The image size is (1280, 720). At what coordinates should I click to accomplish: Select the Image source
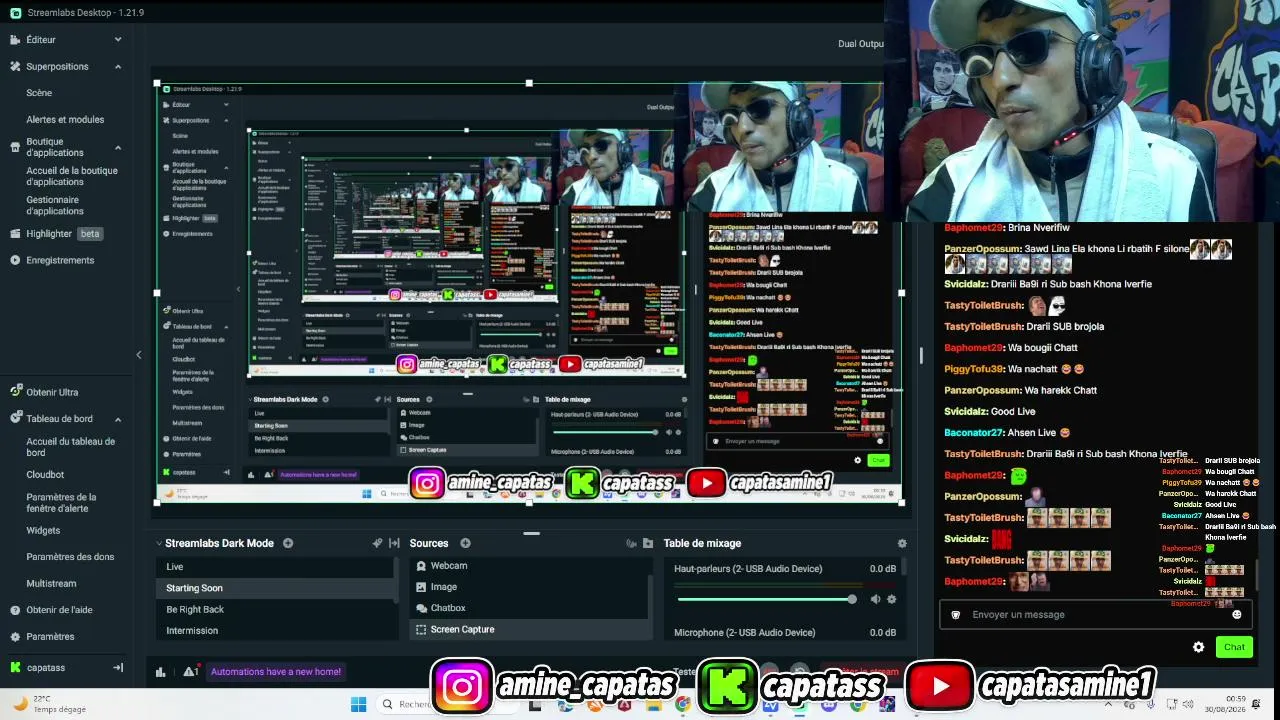click(x=531, y=587)
